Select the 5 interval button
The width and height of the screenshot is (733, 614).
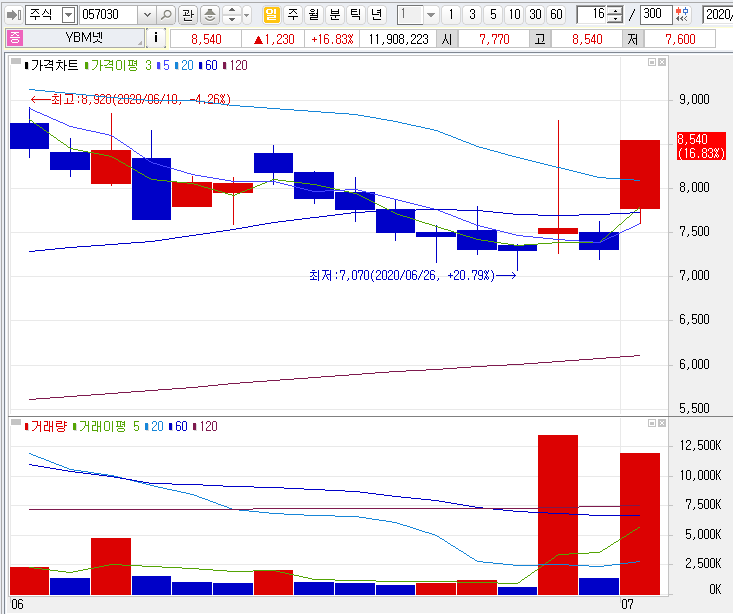pyautogui.click(x=493, y=15)
